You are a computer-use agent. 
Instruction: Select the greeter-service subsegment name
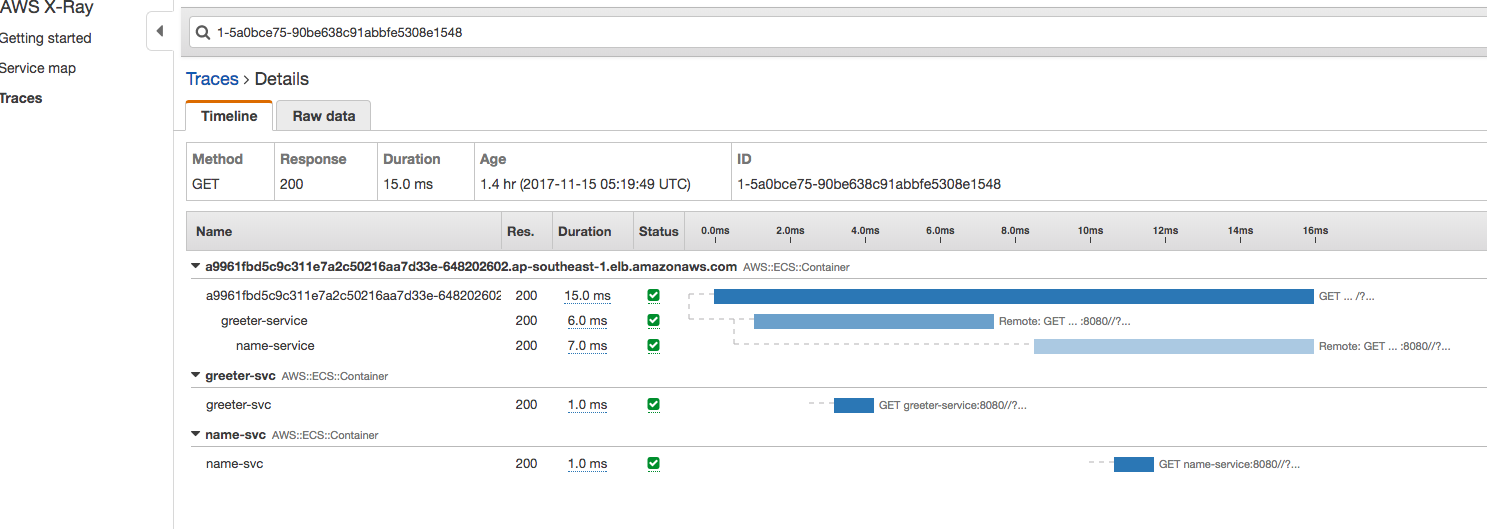click(264, 321)
